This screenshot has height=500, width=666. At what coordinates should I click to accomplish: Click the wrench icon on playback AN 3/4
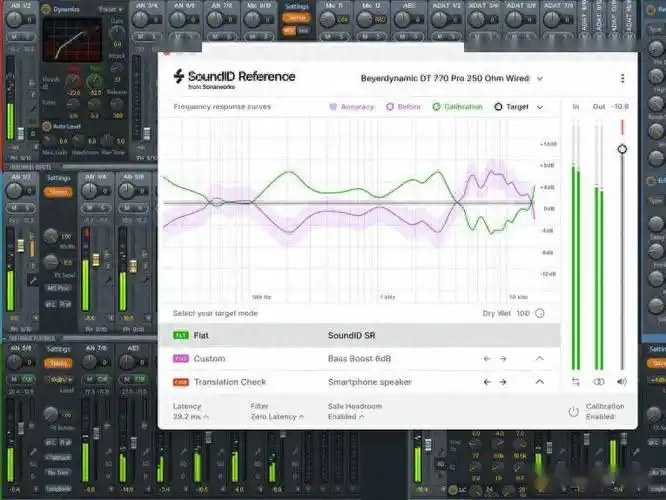pos(108,280)
